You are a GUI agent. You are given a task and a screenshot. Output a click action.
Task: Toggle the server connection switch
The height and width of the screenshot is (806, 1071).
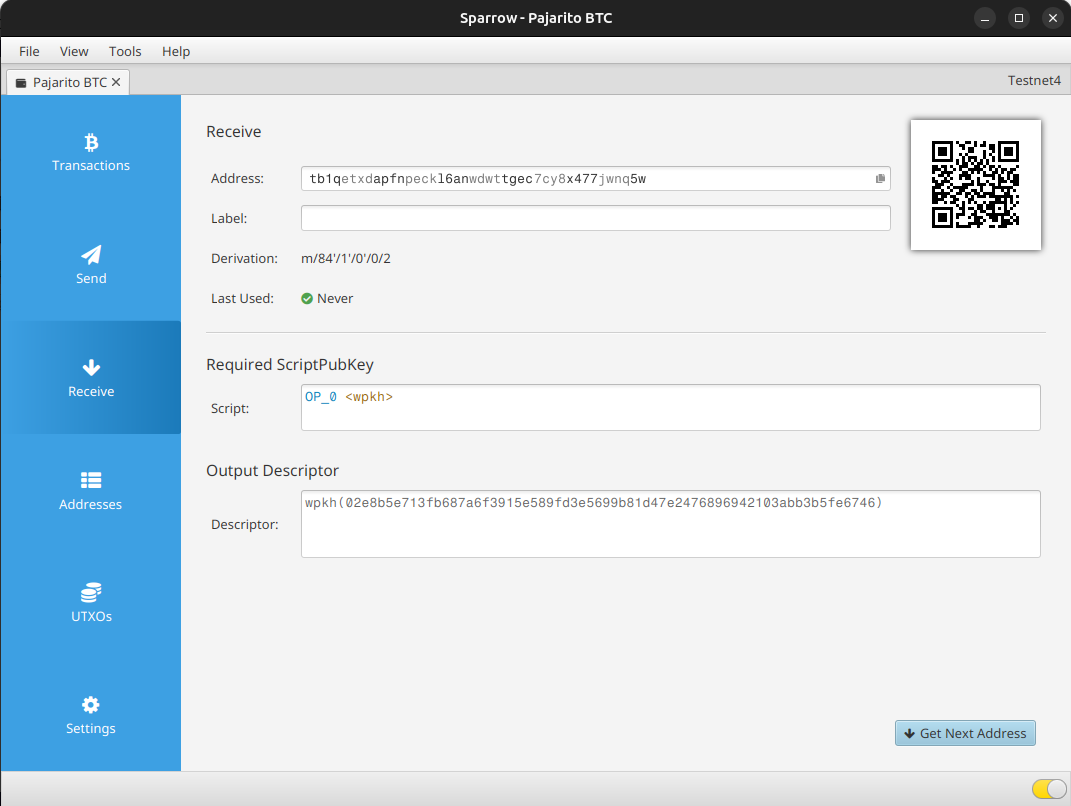coord(1048,789)
